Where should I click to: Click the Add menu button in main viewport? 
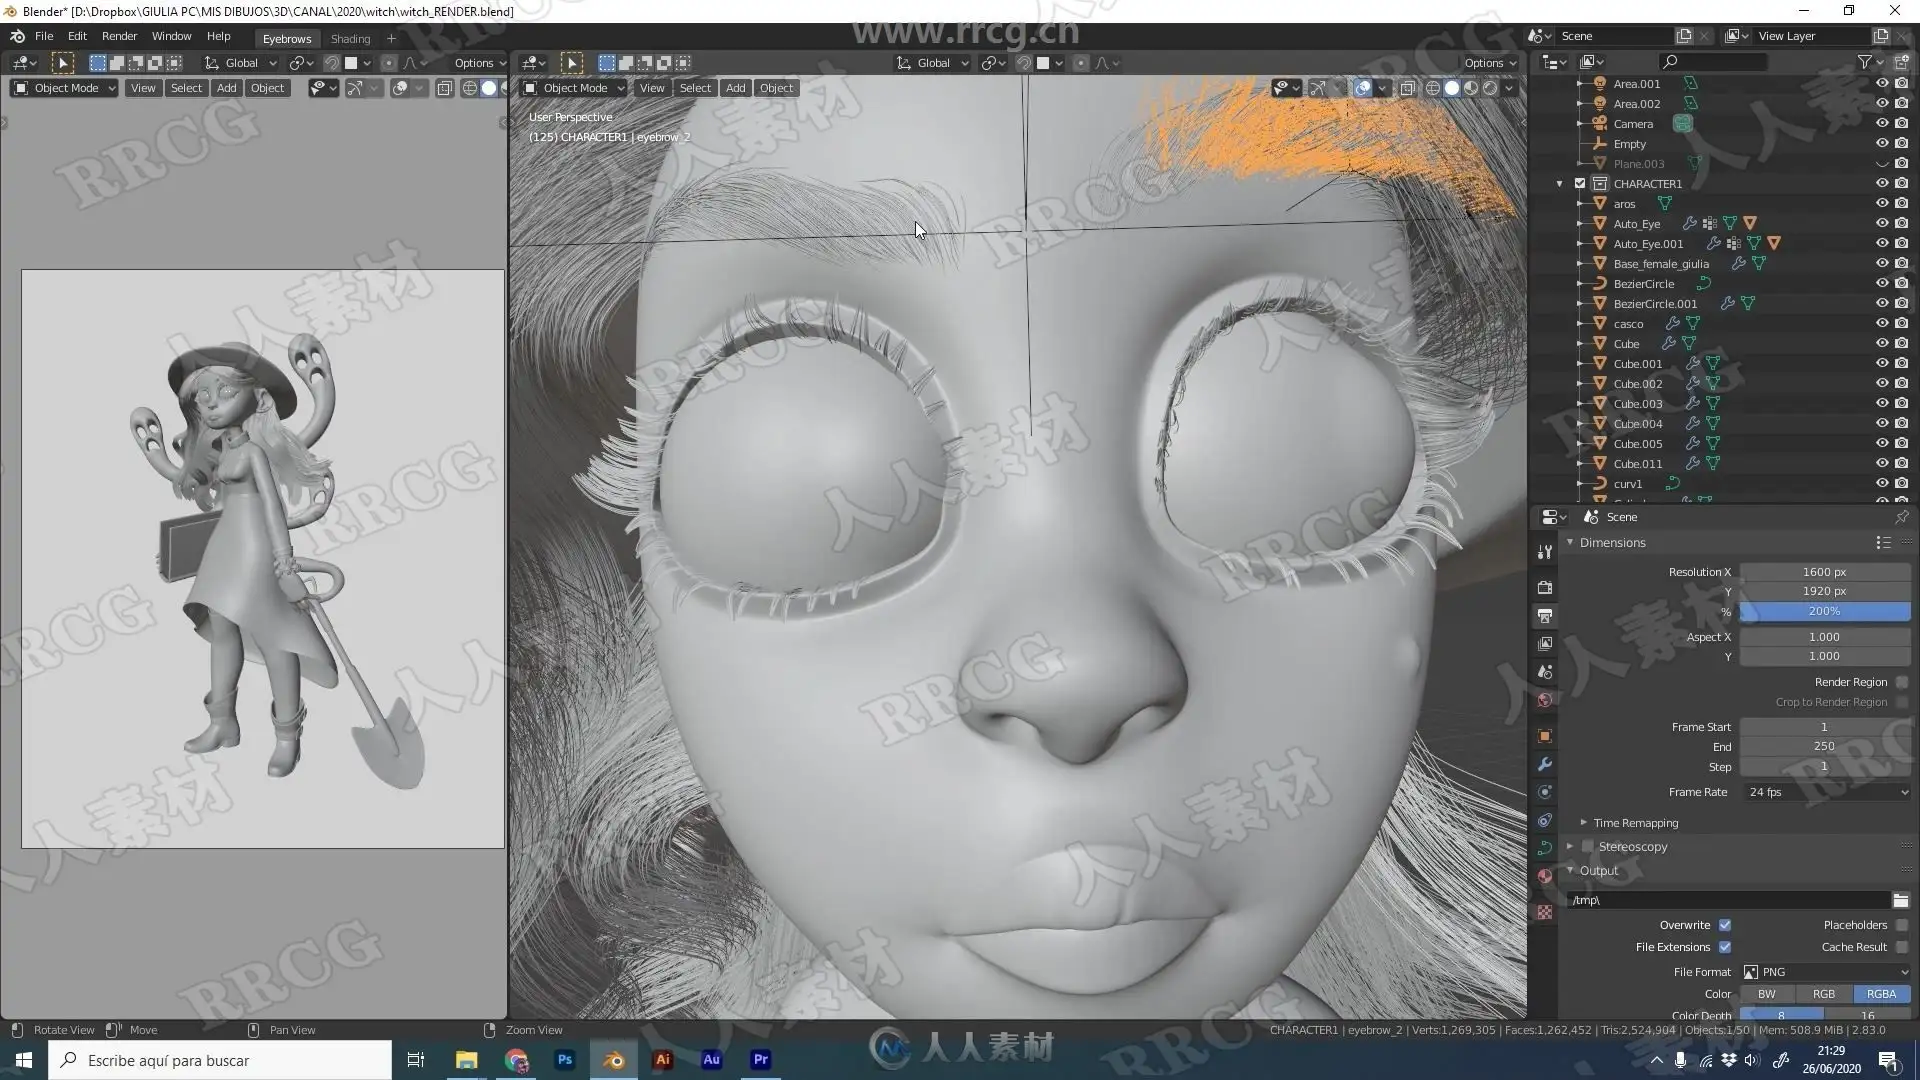coord(735,88)
